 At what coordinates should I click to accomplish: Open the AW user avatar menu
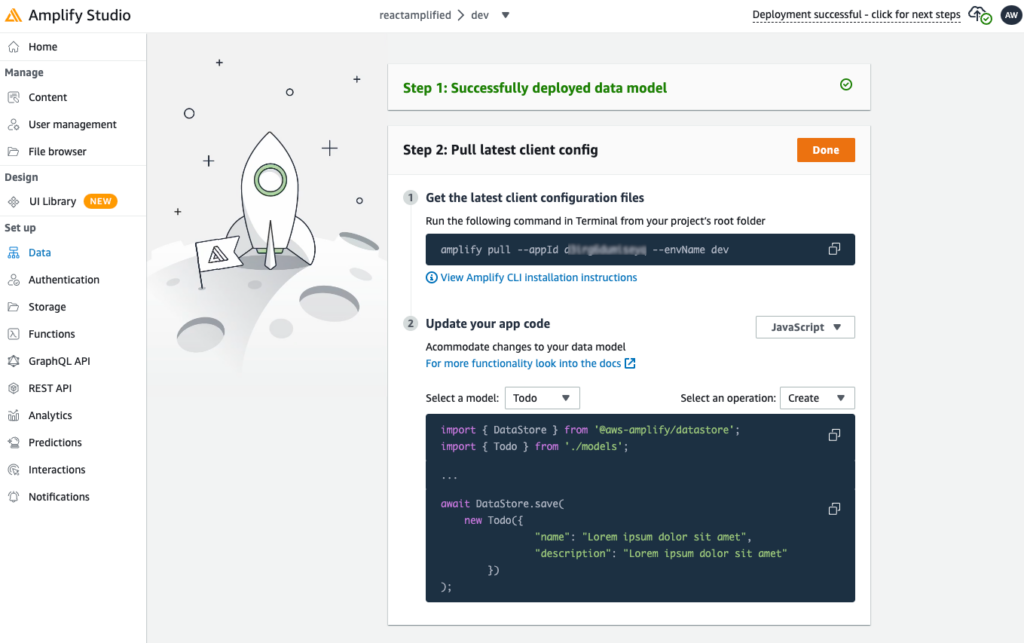[x=1010, y=15]
